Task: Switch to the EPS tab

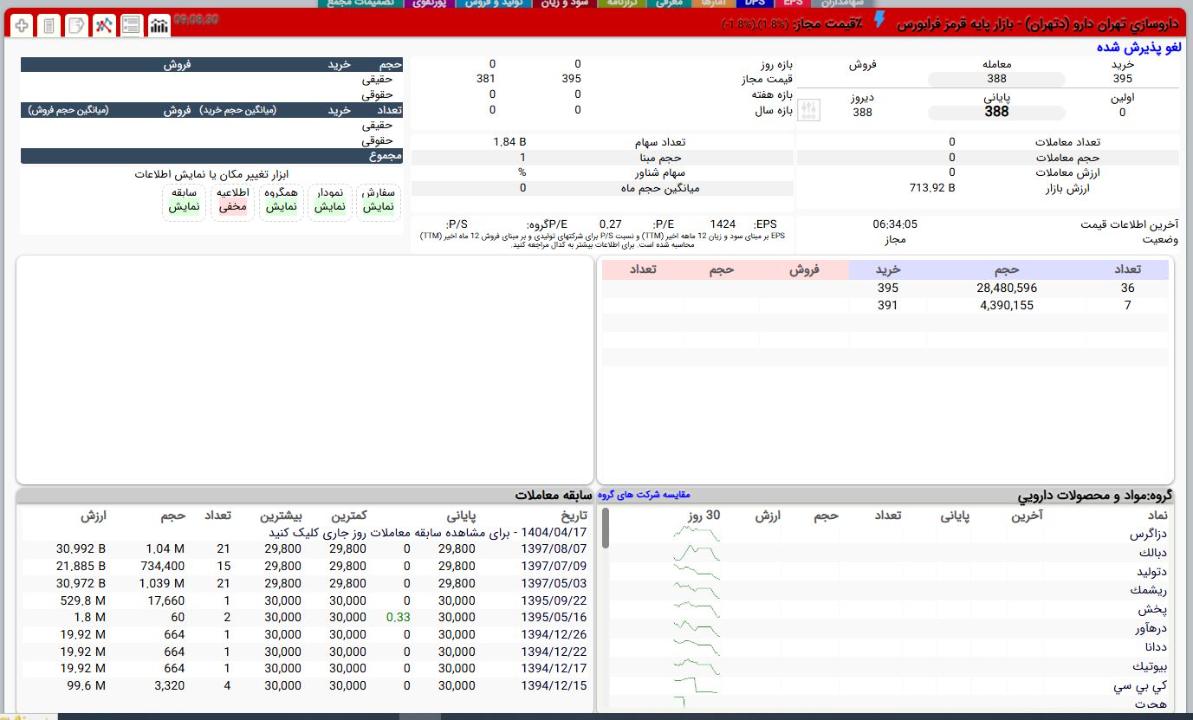Action: point(794,4)
